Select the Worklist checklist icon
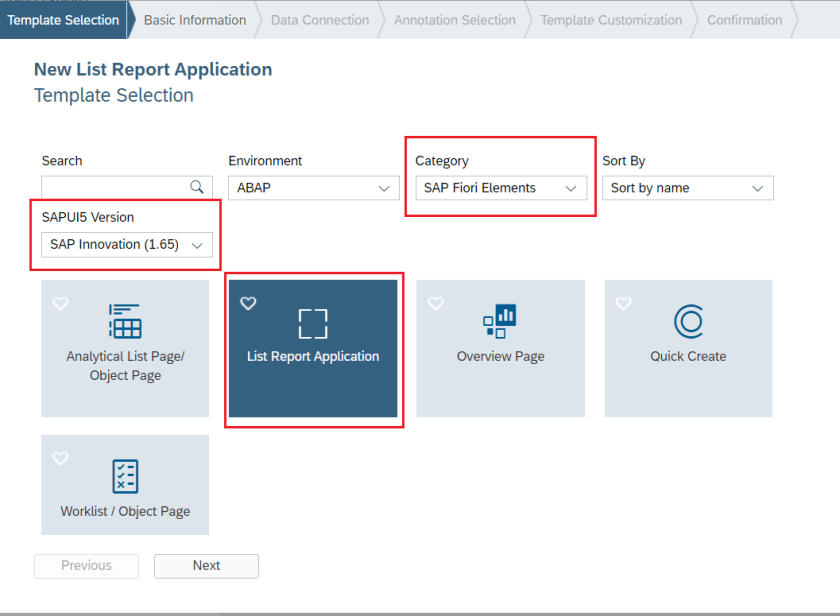This screenshot has width=840, height=616. (125, 476)
